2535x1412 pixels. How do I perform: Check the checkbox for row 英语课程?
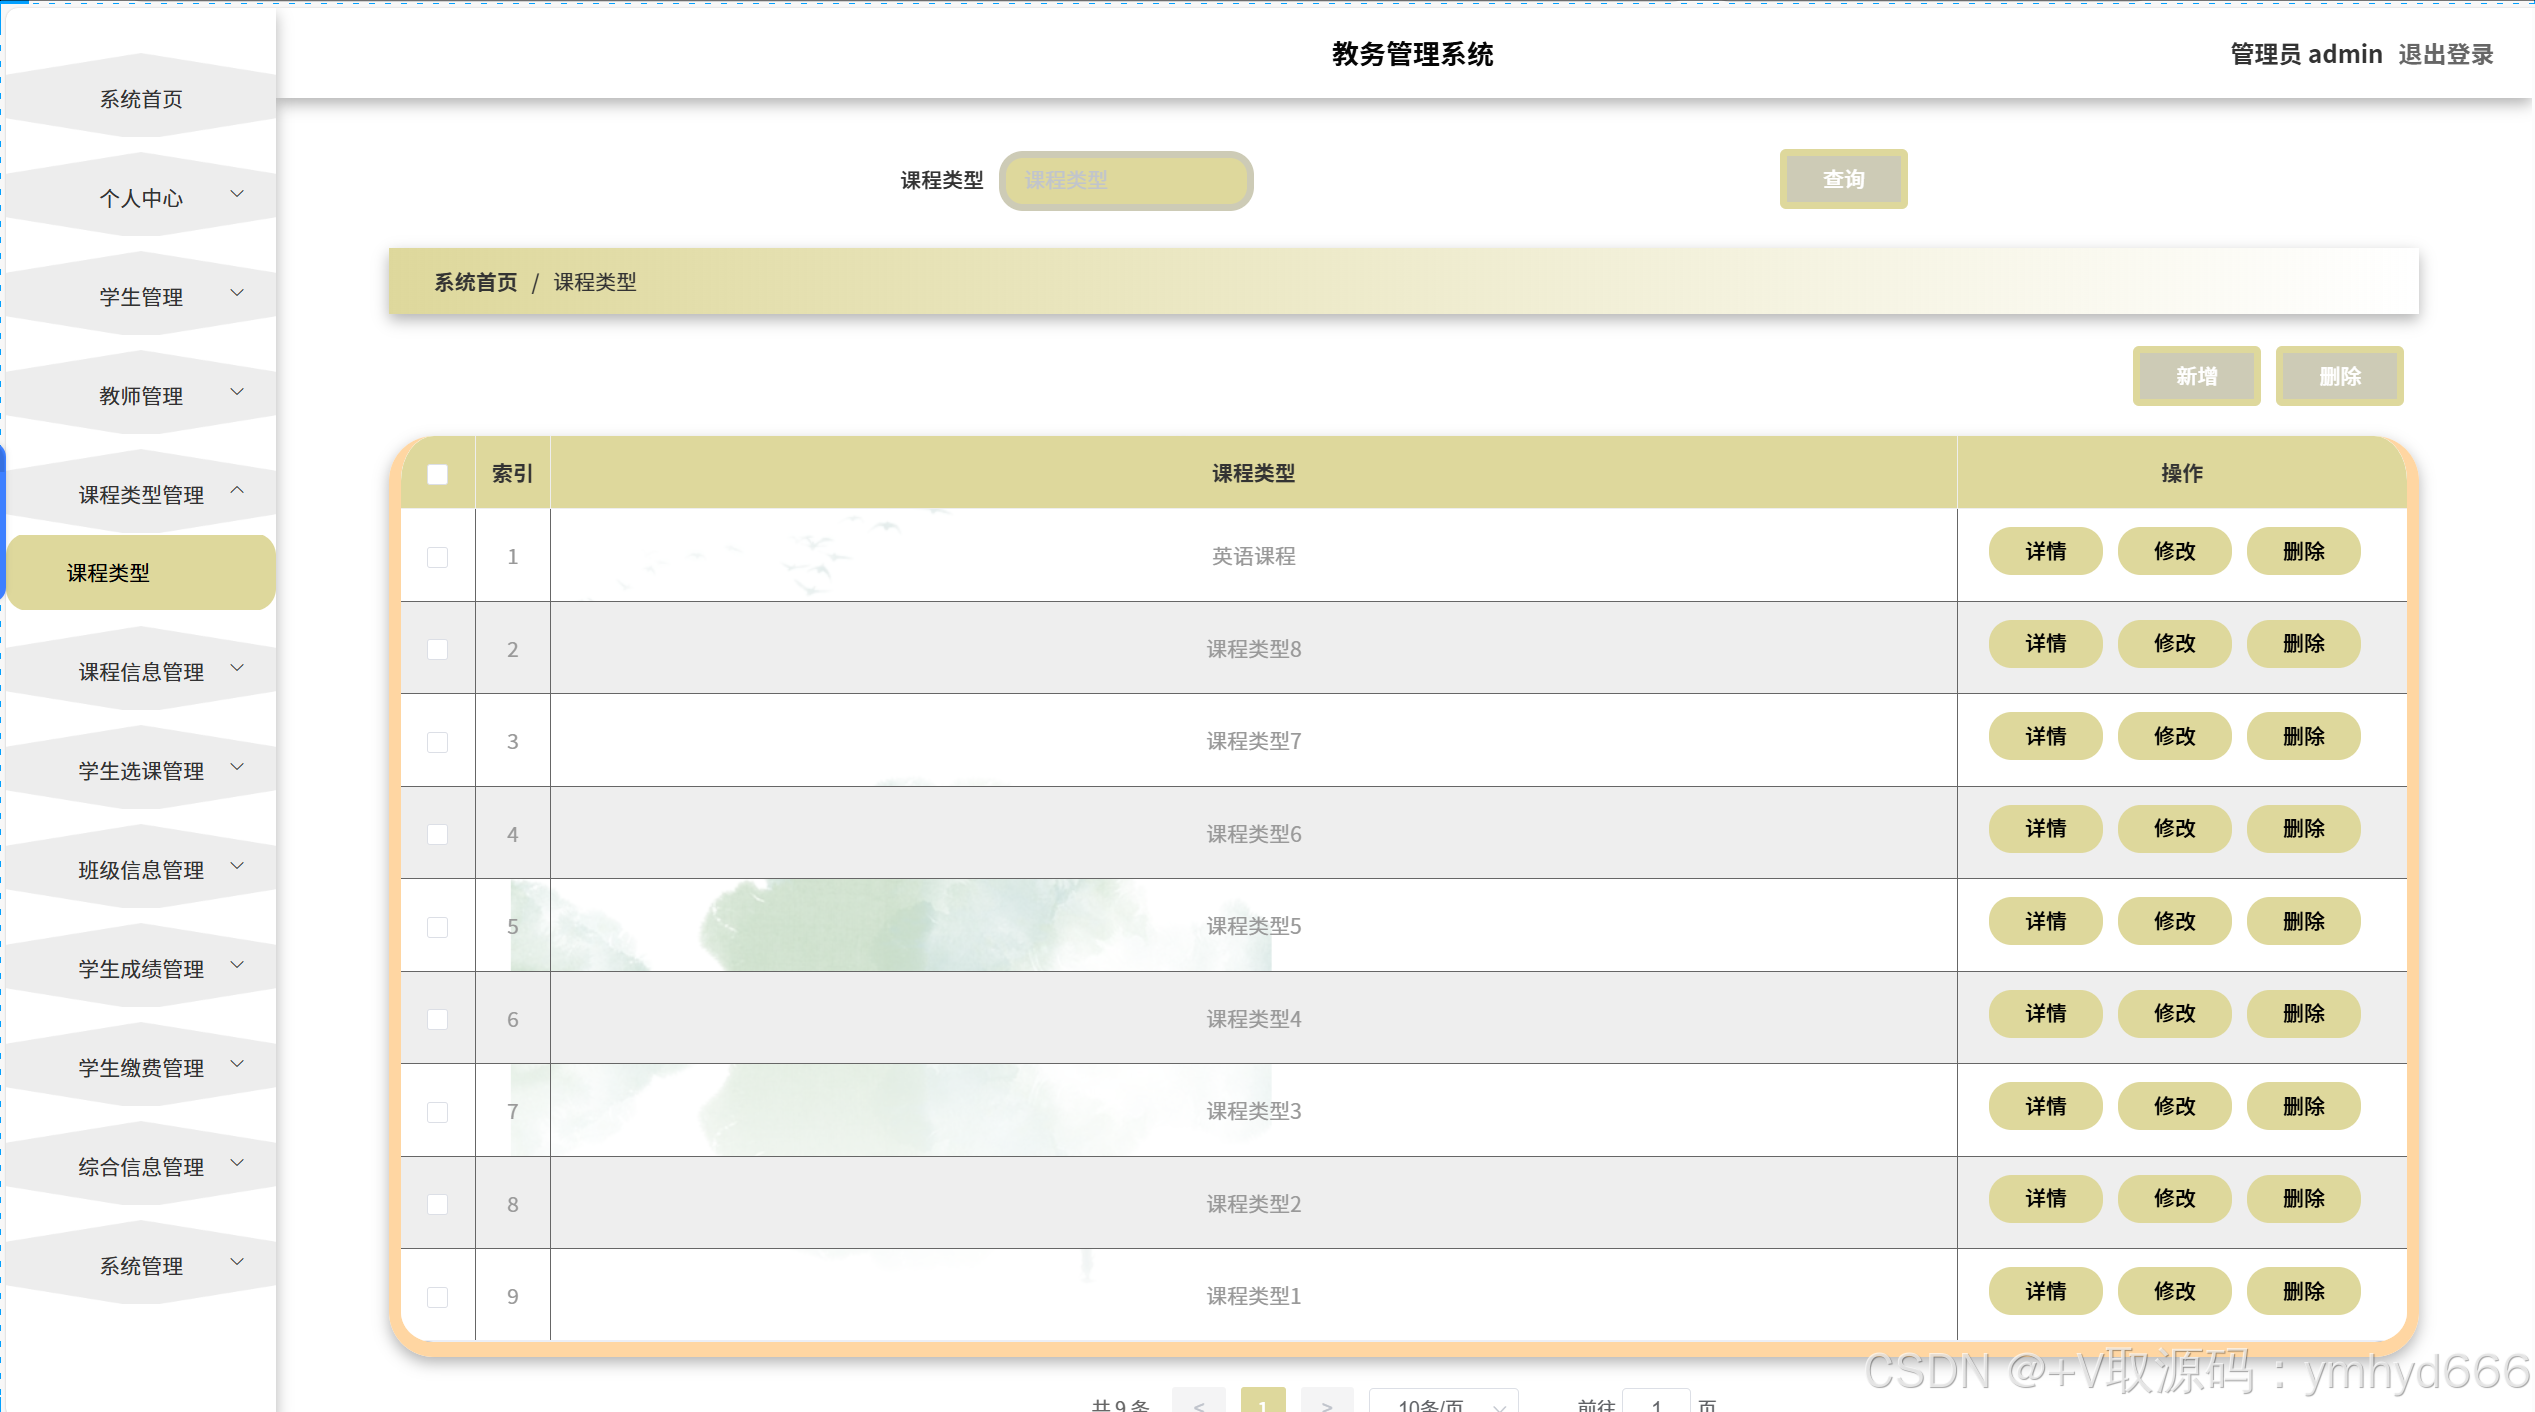[x=437, y=557]
